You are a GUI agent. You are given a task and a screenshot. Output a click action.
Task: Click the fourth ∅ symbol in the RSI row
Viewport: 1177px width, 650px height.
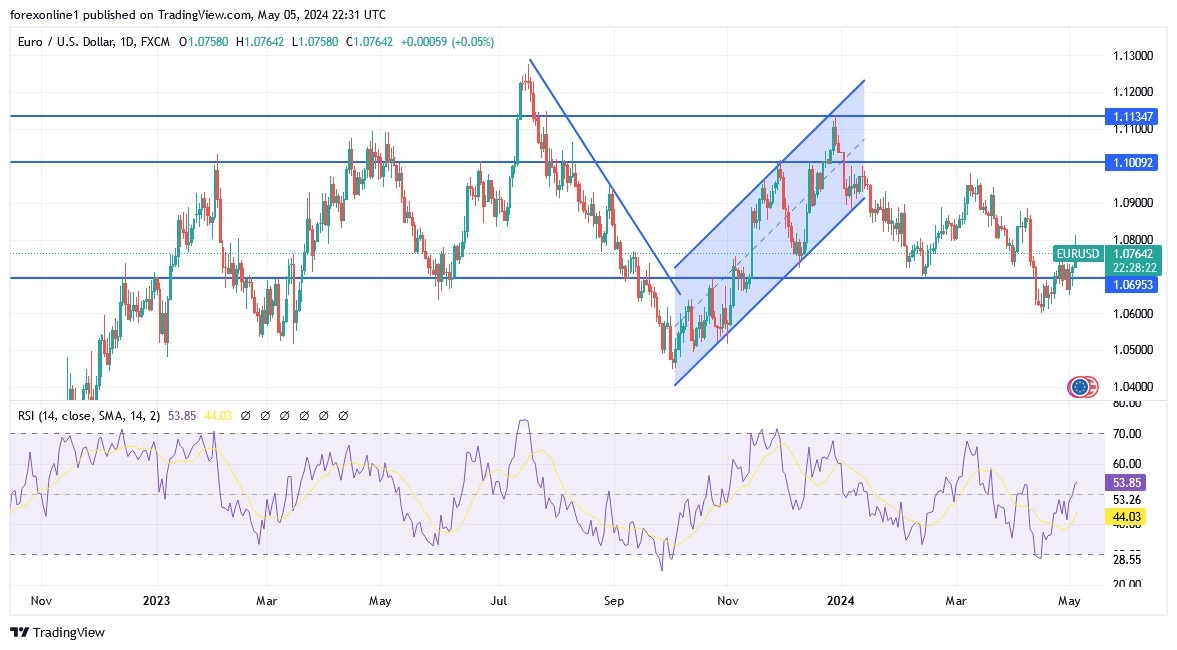tap(304, 414)
